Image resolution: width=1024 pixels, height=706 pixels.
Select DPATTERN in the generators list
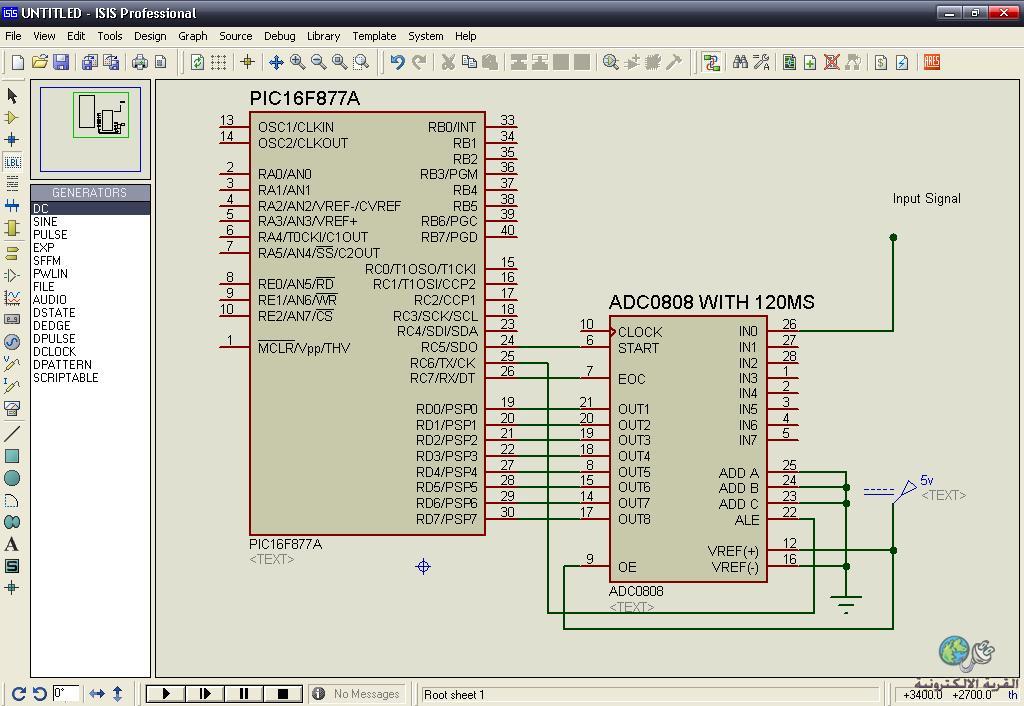pyautogui.click(x=91, y=364)
